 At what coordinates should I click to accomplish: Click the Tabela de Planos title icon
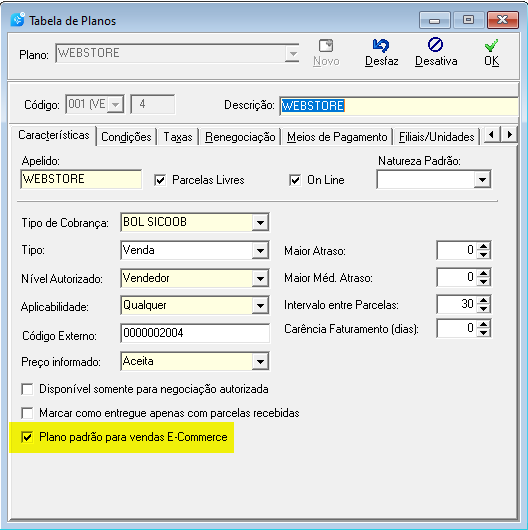(17, 20)
